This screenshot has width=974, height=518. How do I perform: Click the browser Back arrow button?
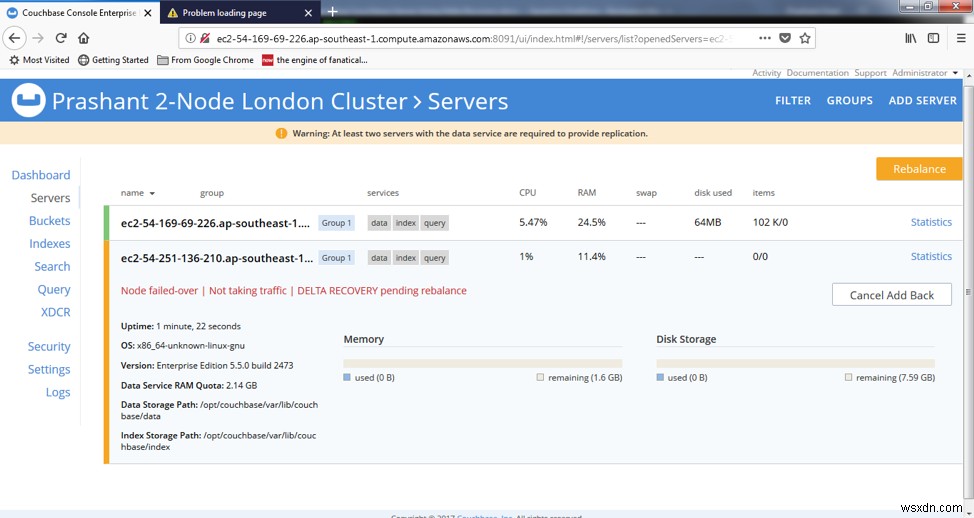point(15,38)
